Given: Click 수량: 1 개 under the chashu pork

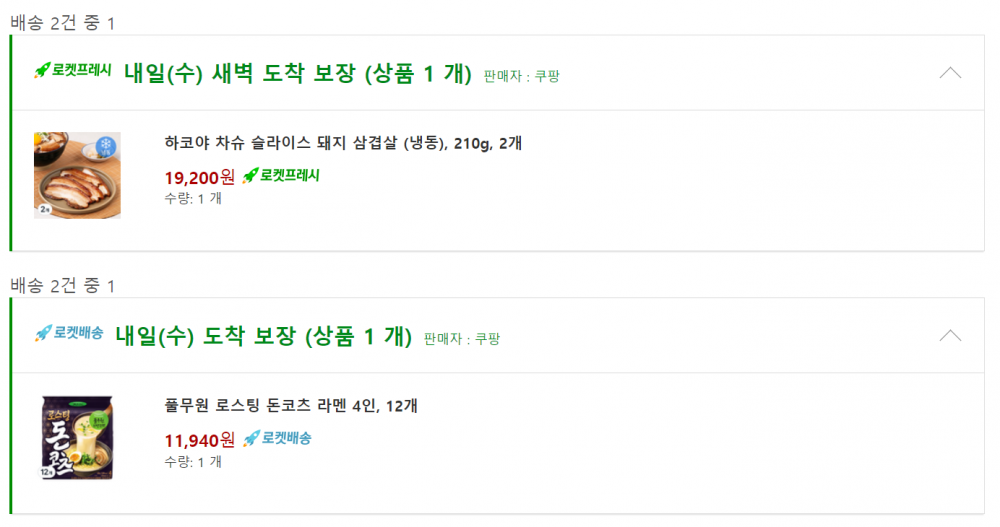Looking at the screenshot, I should coord(193,199).
